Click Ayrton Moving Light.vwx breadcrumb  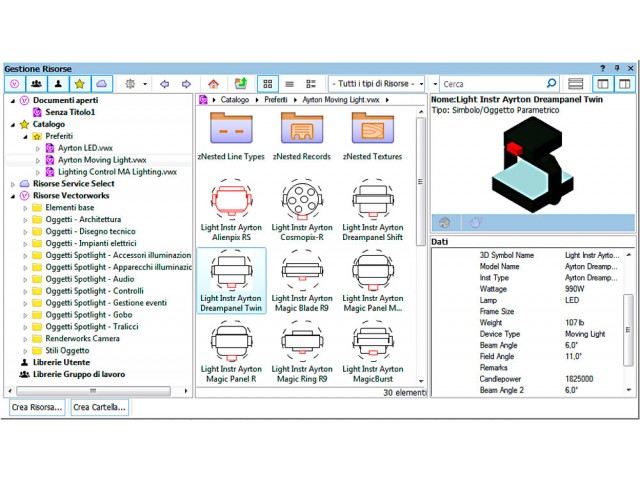341,100
